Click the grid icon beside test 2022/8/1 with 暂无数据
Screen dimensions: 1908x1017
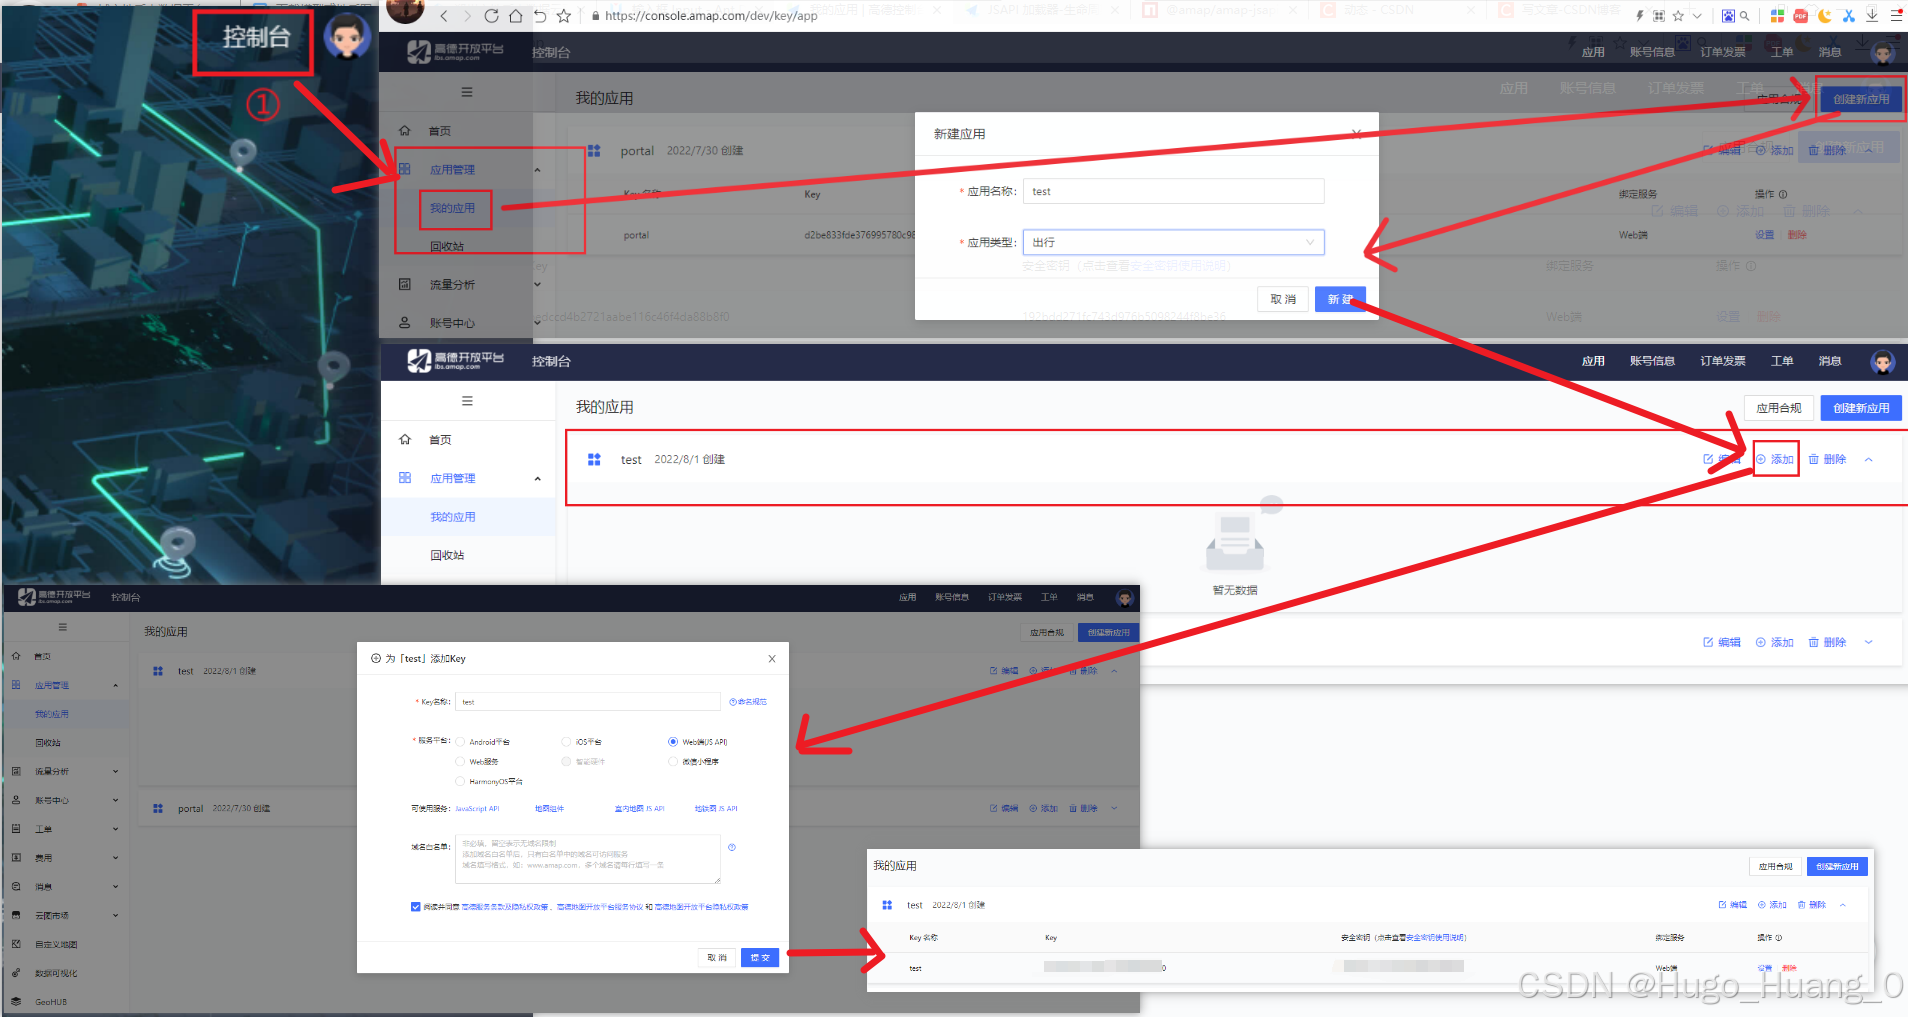594,459
